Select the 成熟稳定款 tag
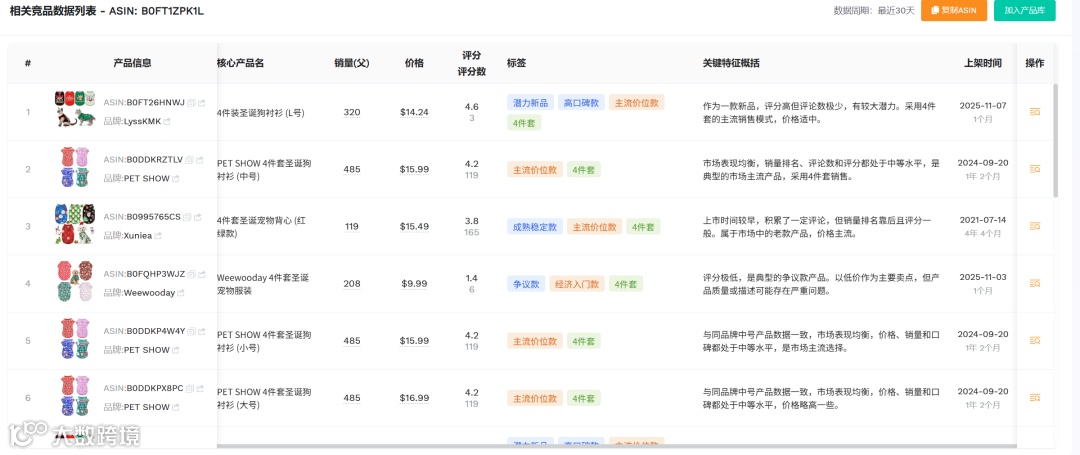Screen dimensions: 1080x455 click(x=535, y=226)
